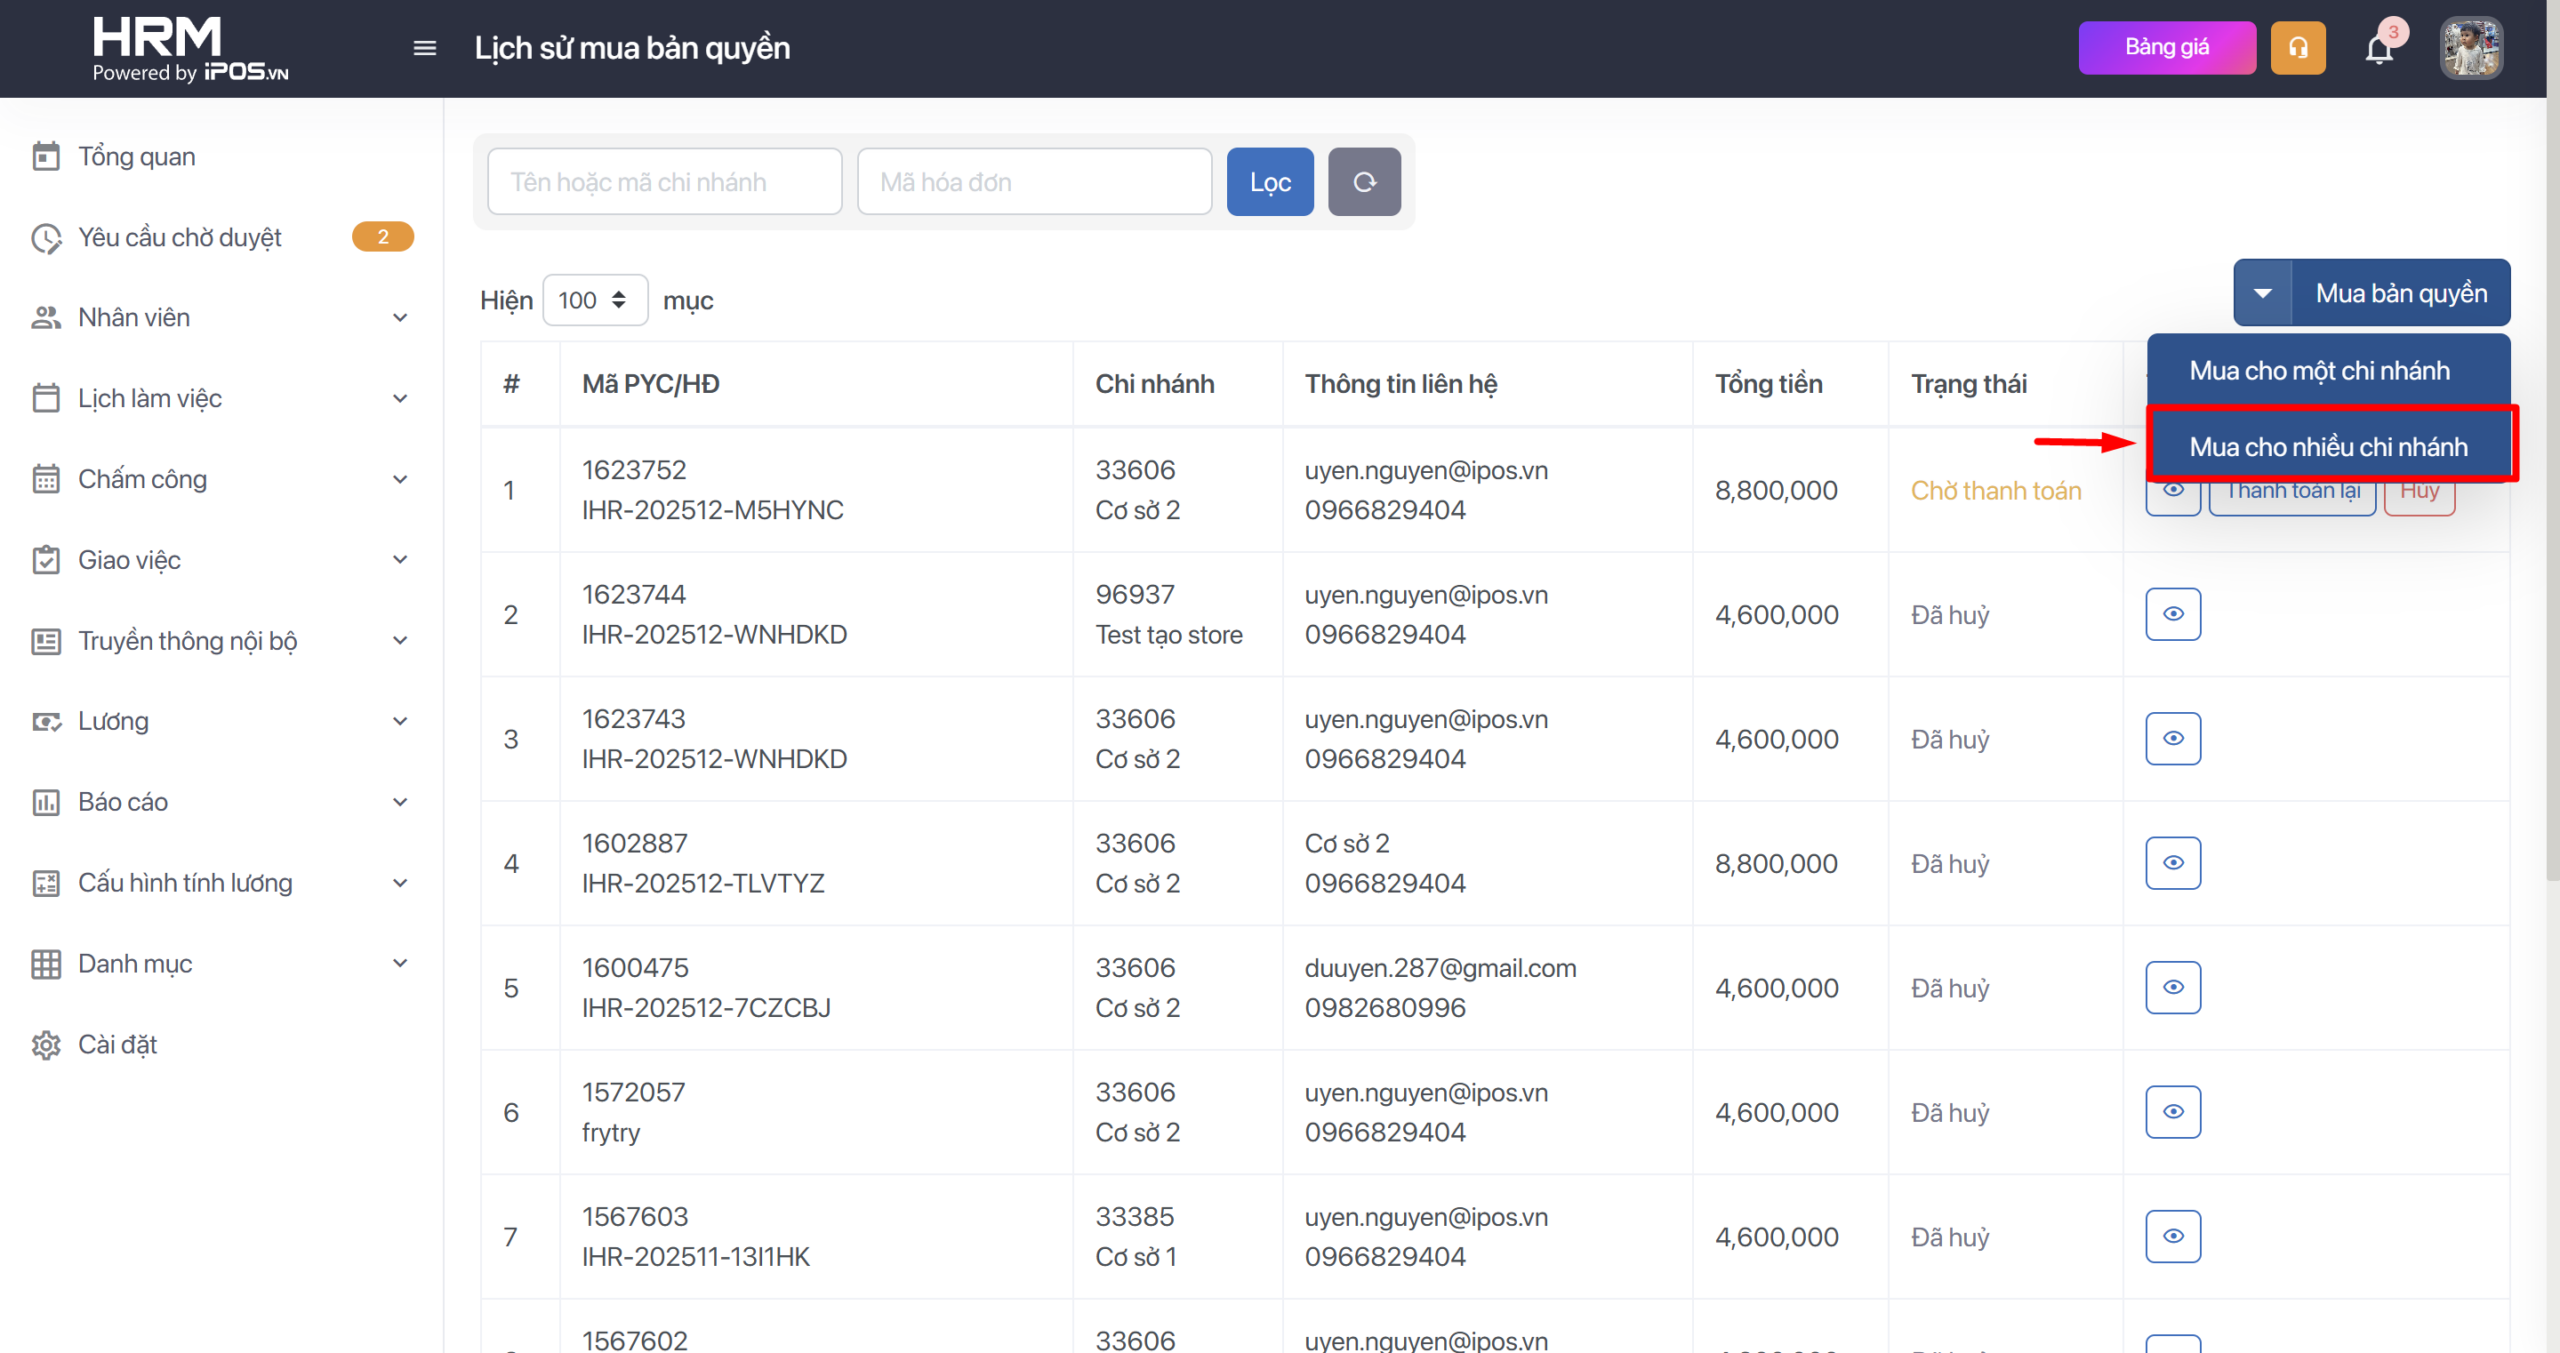The image size is (2560, 1353).
Task: Select Mua cho nhiều chi nhánh option
Action: pyautogui.click(x=2328, y=446)
